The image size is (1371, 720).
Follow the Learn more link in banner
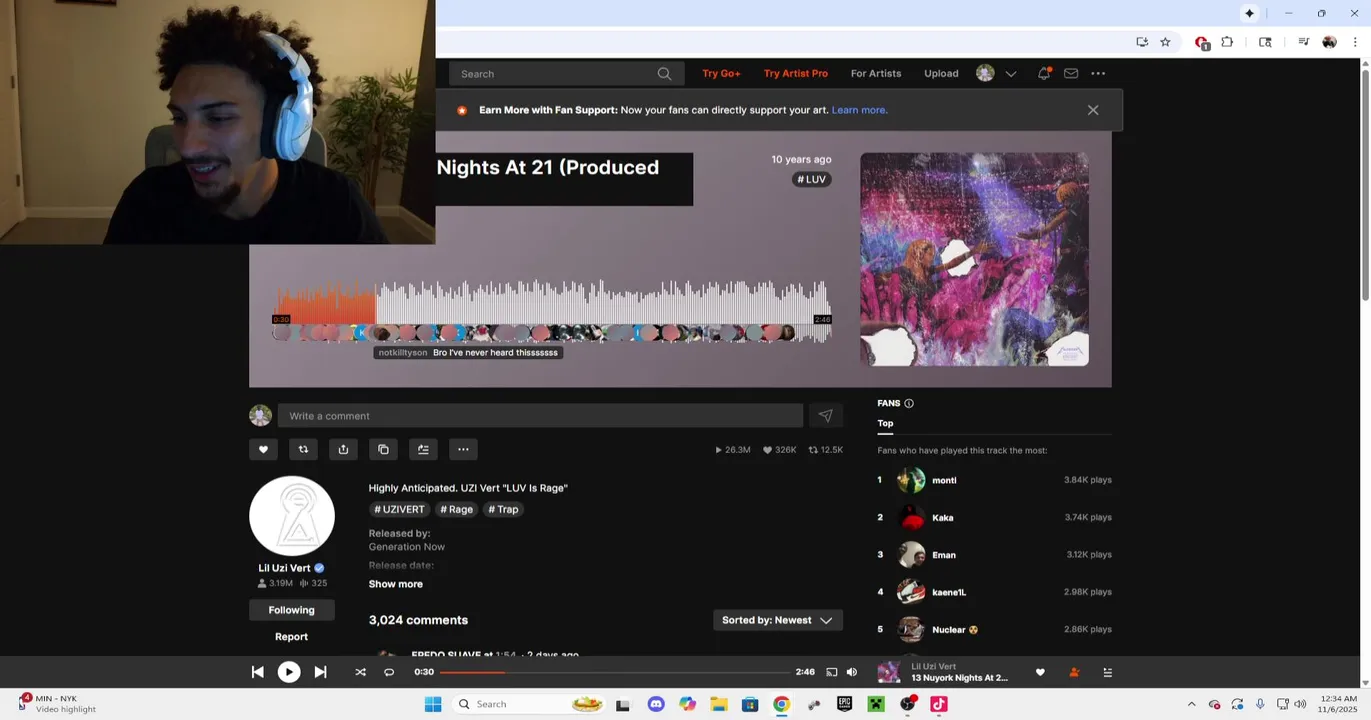(x=859, y=110)
